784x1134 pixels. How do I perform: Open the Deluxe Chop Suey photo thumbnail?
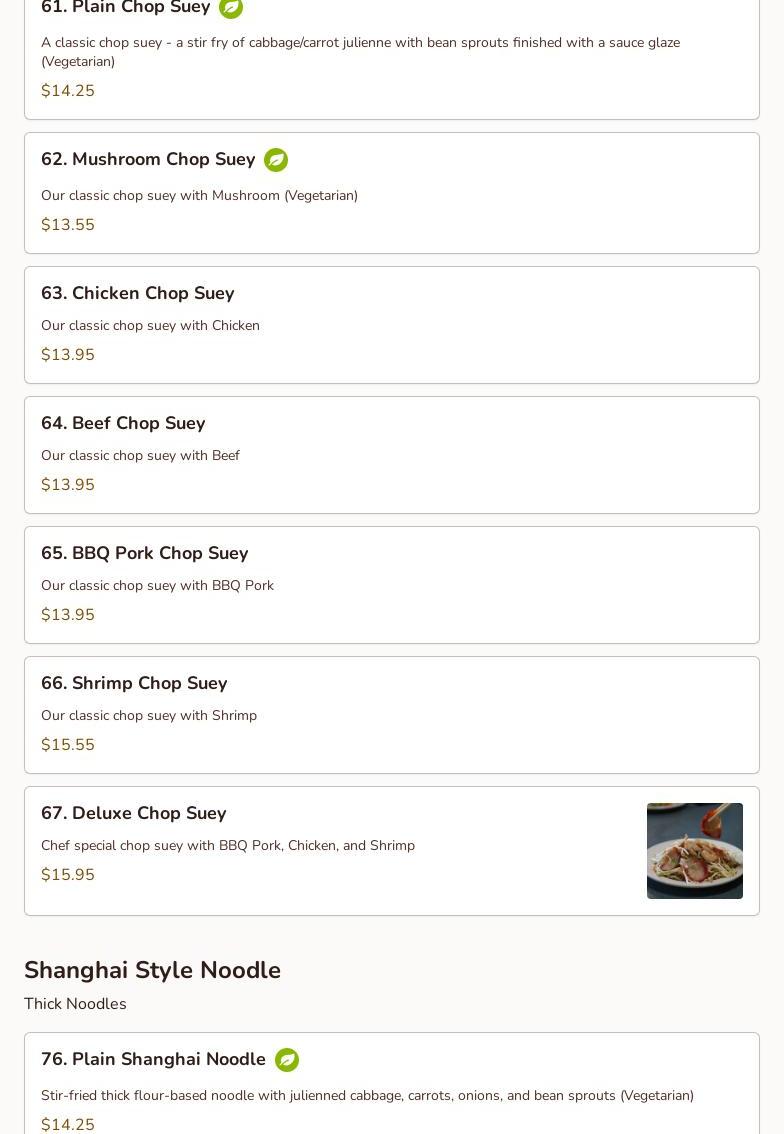[694, 851]
